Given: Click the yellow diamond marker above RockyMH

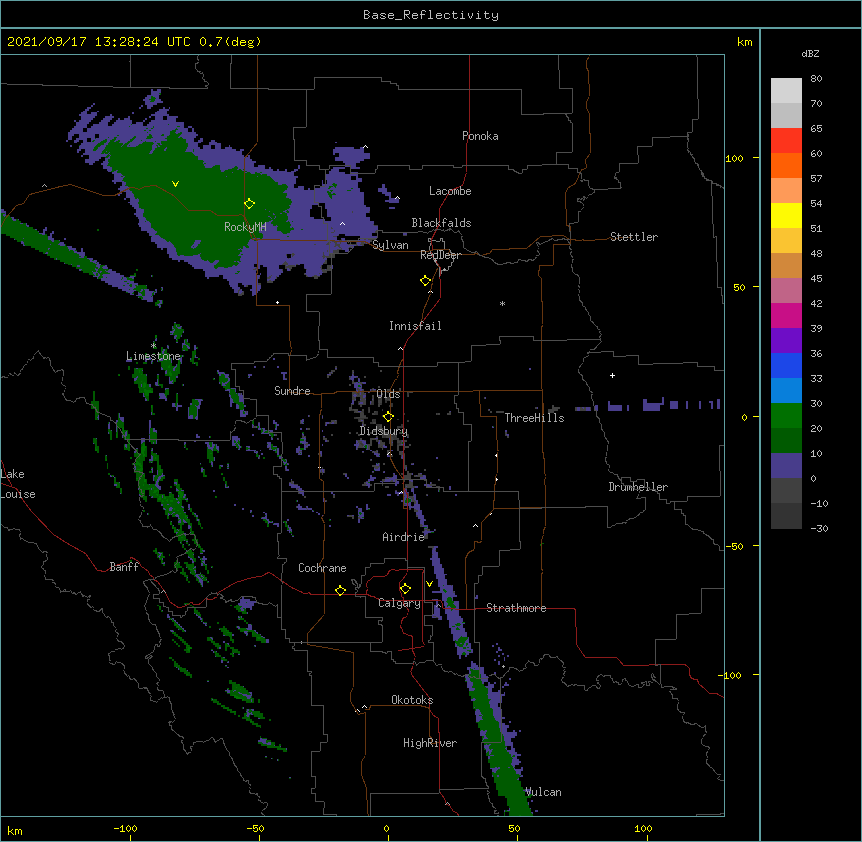Looking at the screenshot, I should tap(249, 204).
